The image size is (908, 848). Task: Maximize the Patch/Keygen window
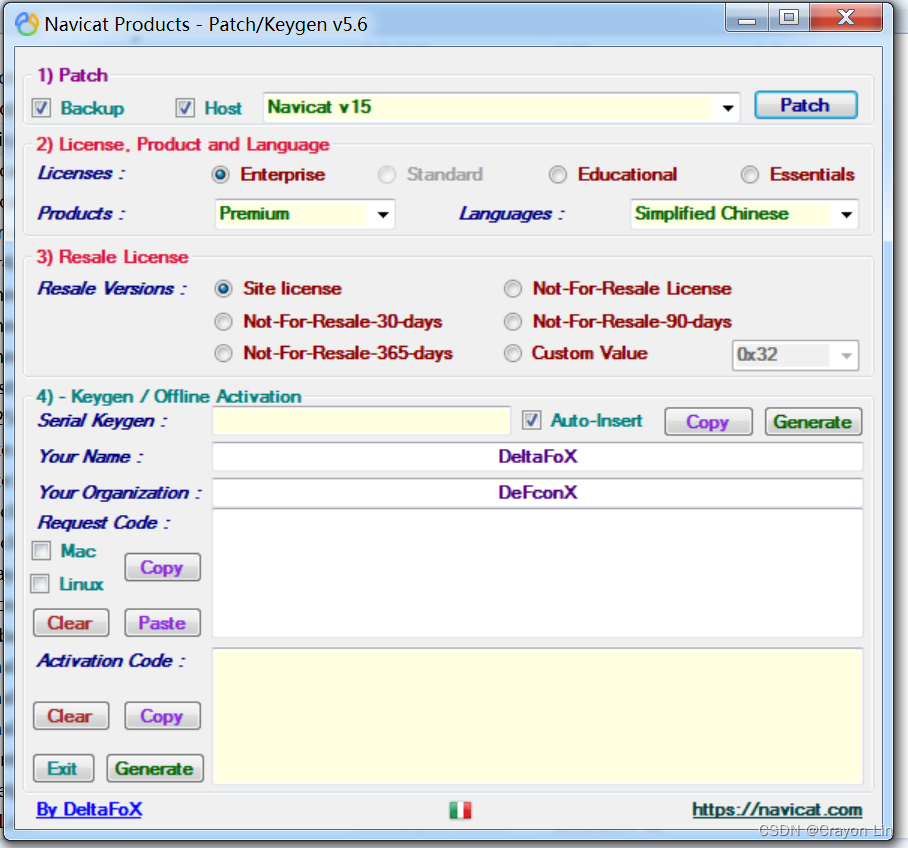tap(789, 19)
